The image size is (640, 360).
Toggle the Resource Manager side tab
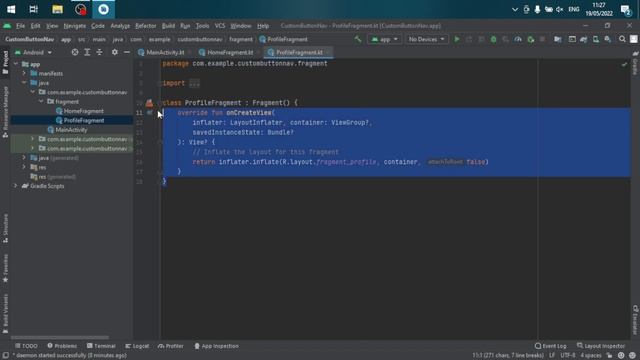(x=5, y=112)
